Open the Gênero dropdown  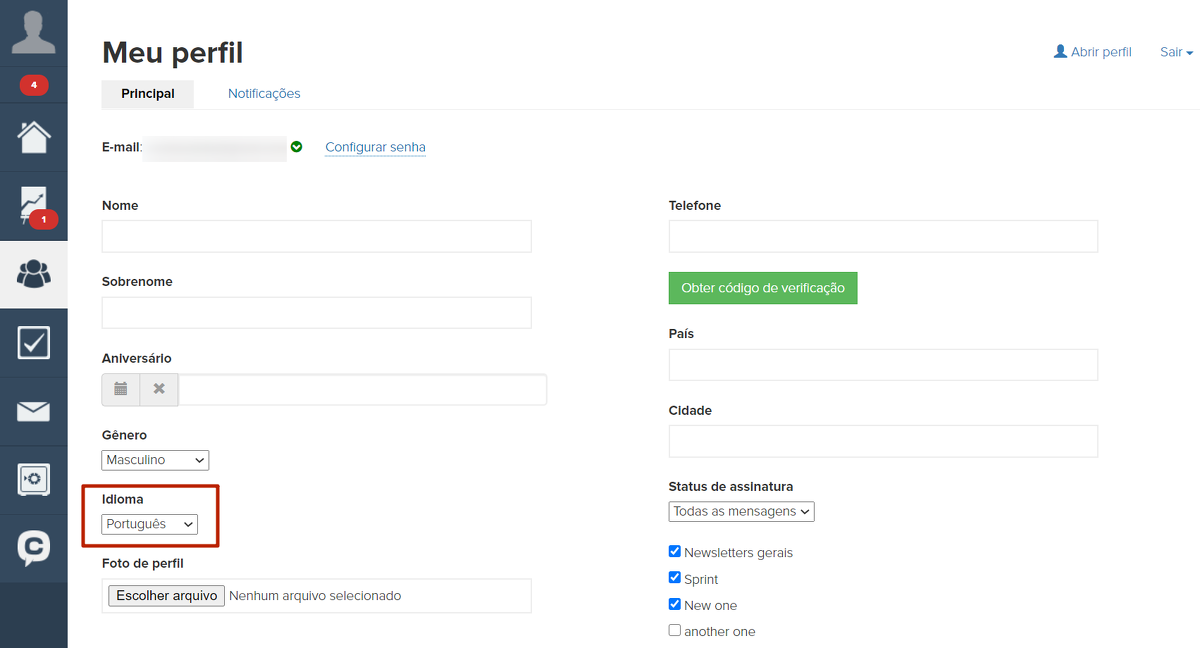click(155, 460)
